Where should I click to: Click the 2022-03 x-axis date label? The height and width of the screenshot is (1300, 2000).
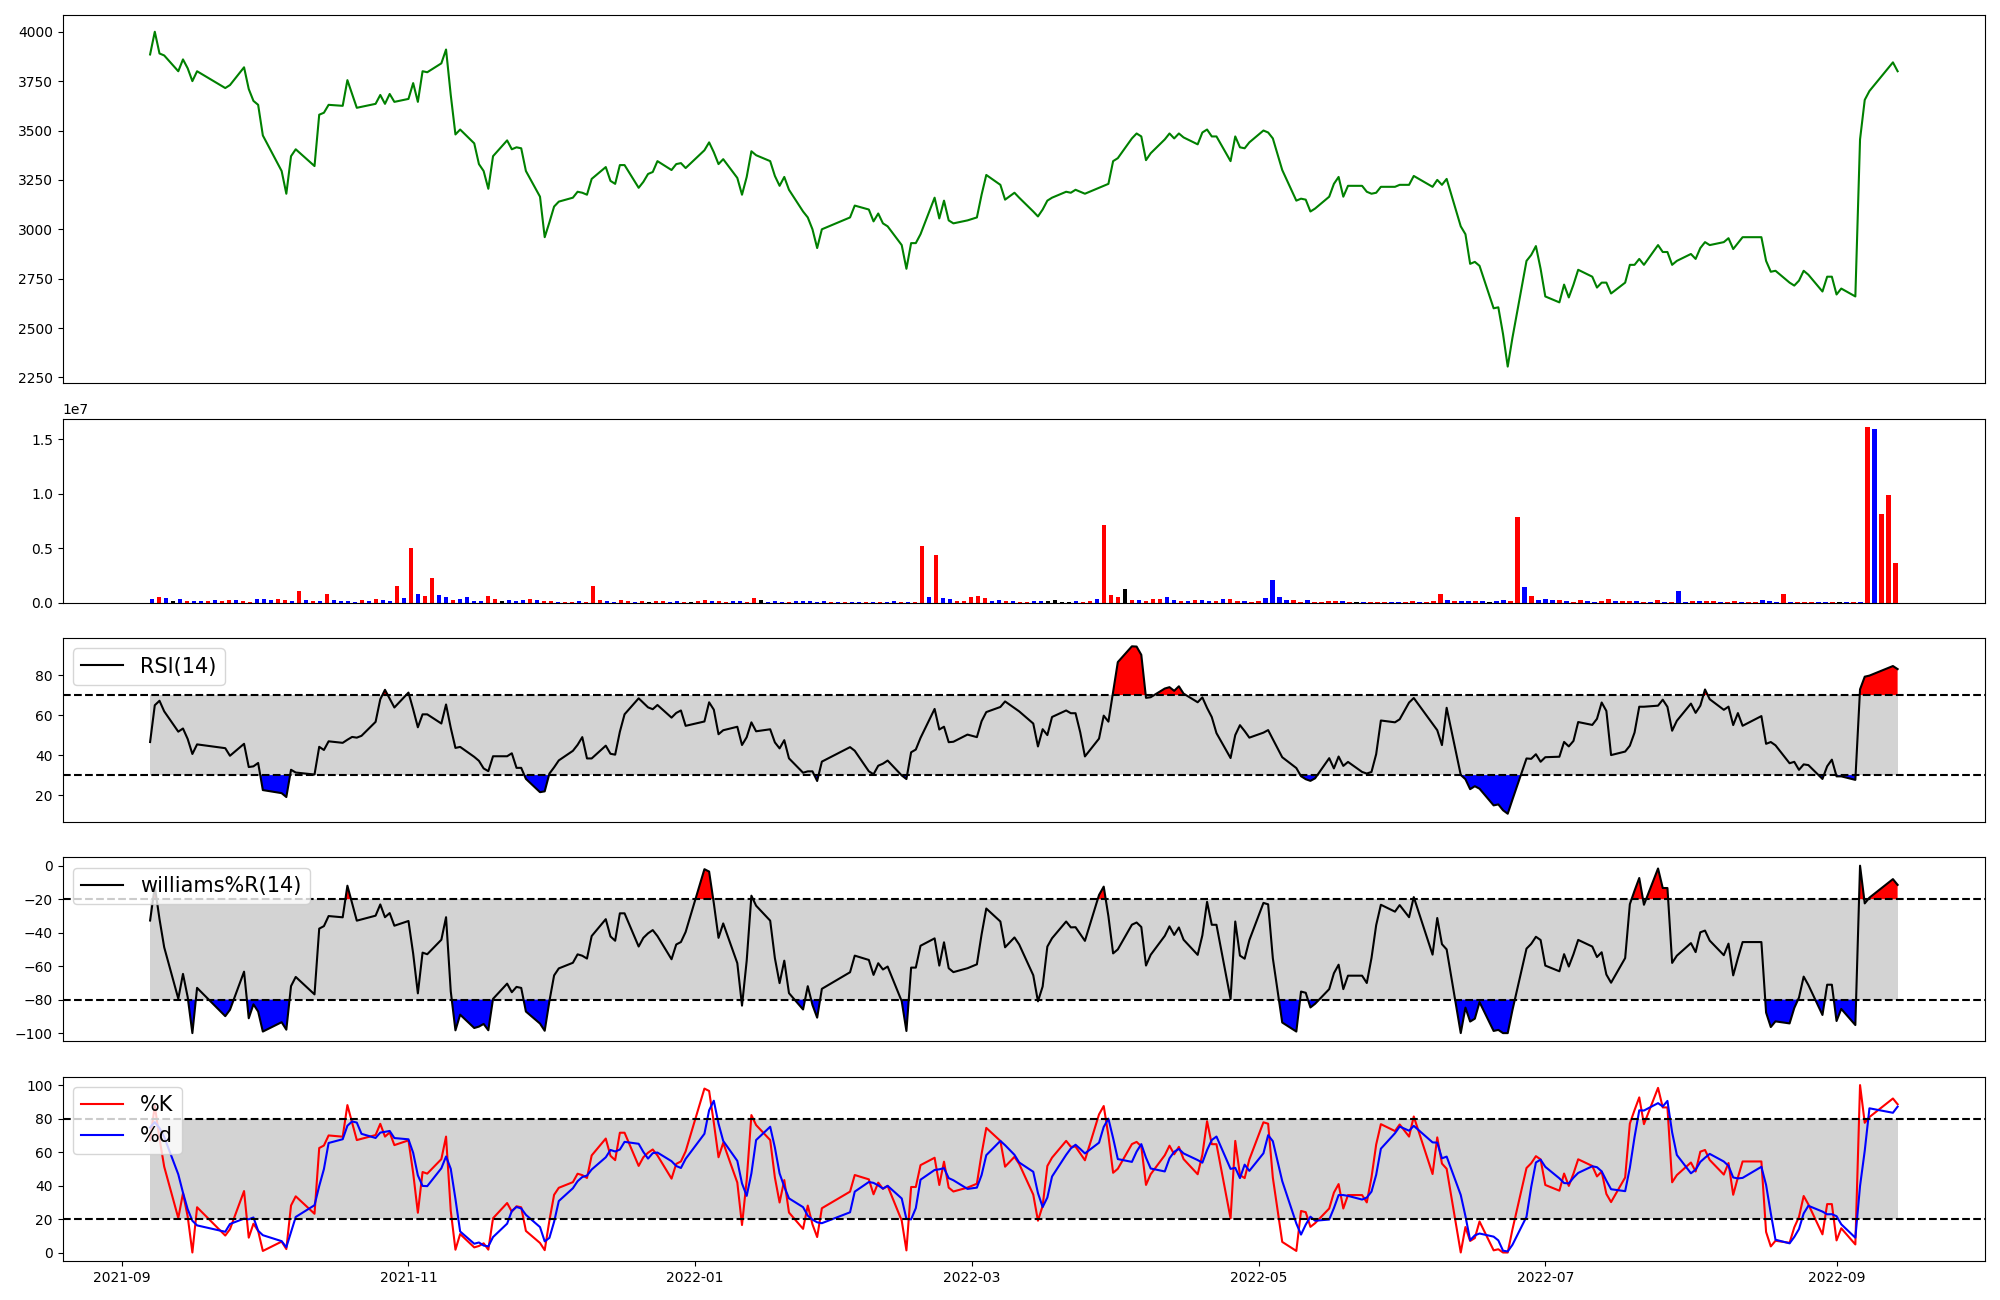(x=972, y=1277)
